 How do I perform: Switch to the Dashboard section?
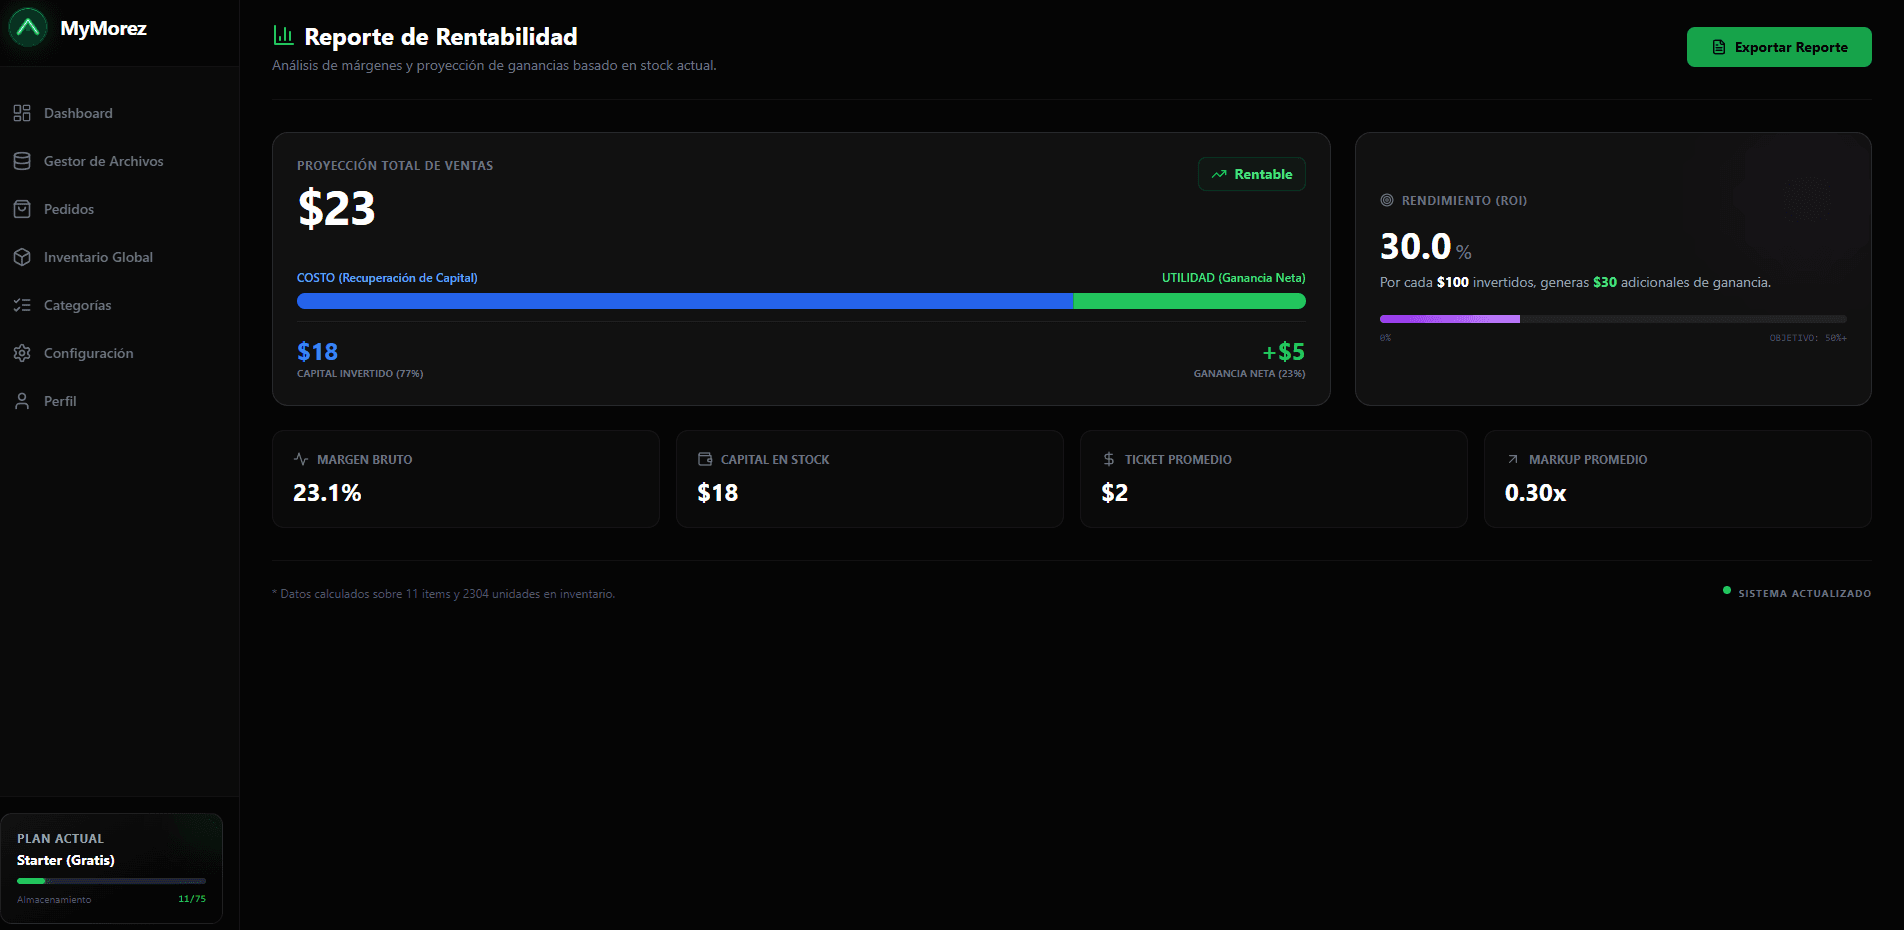77,113
